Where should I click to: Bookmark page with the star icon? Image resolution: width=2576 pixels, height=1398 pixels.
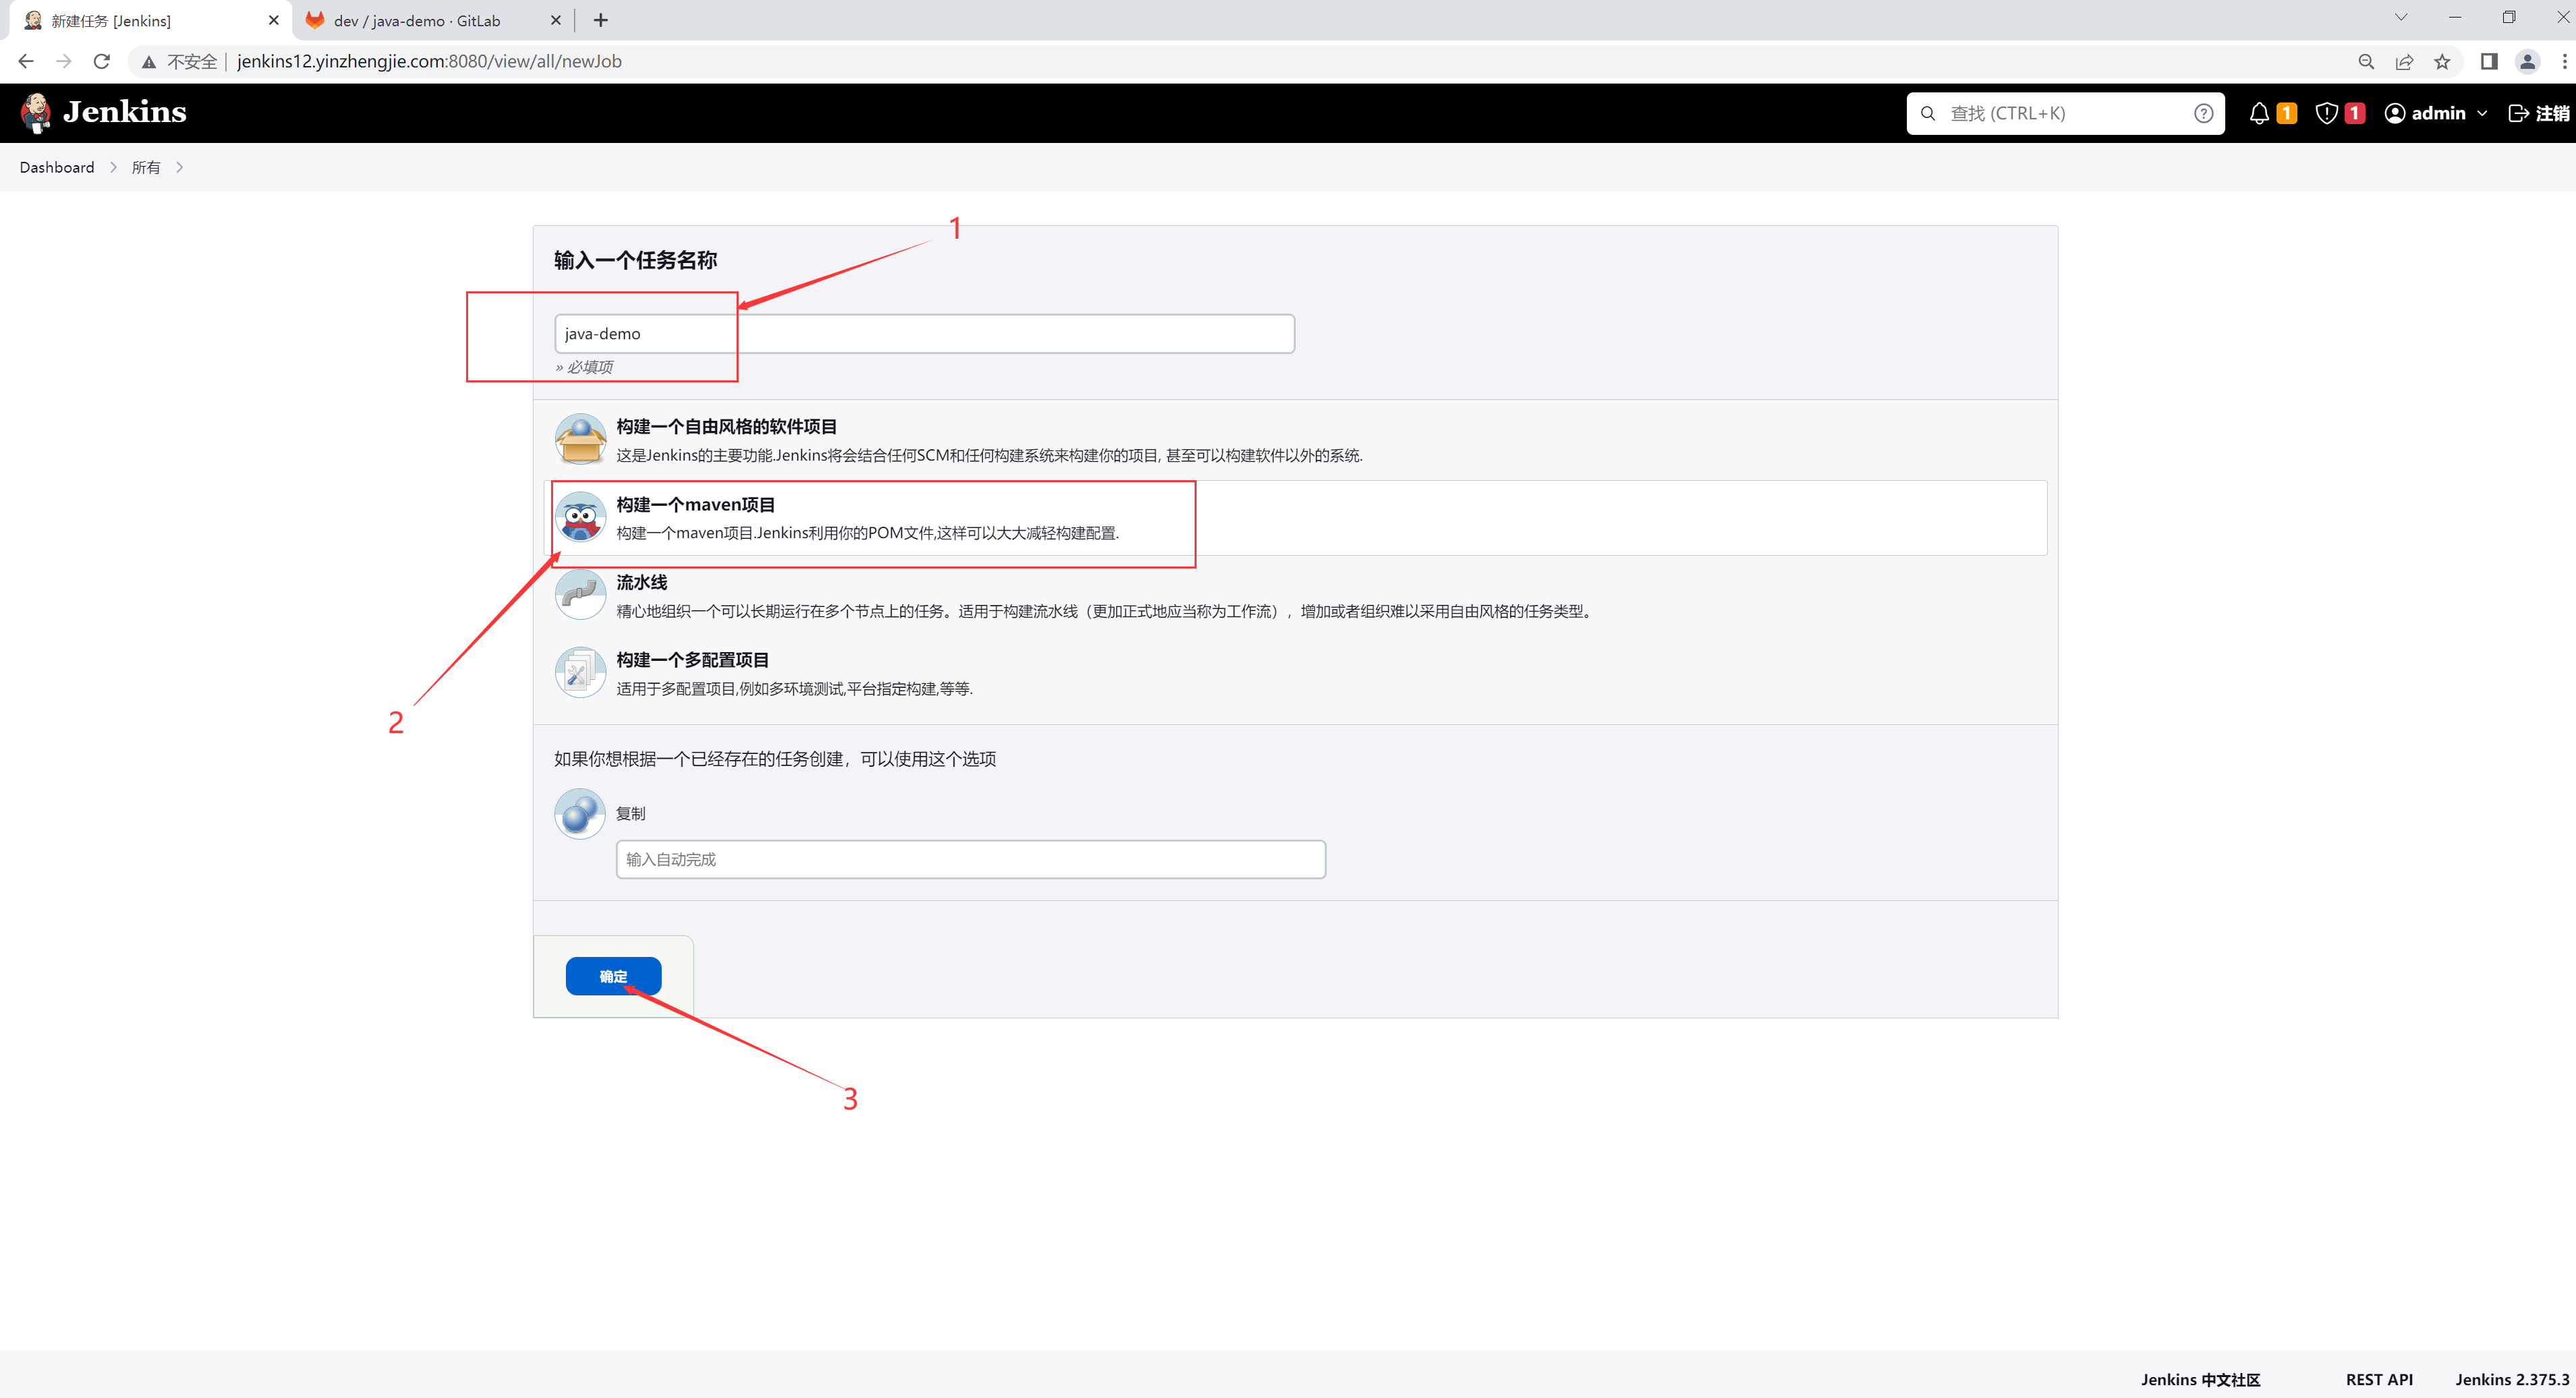[x=2442, y=62]
